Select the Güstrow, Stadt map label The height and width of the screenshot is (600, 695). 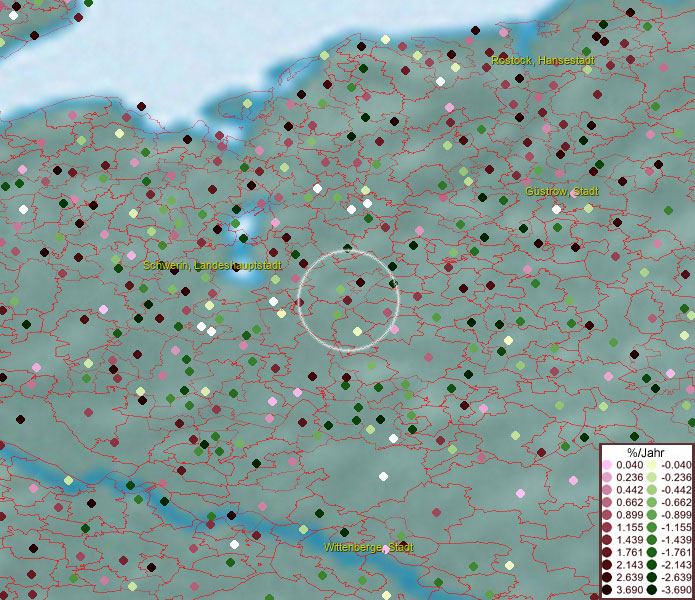(x=561, y=191)
